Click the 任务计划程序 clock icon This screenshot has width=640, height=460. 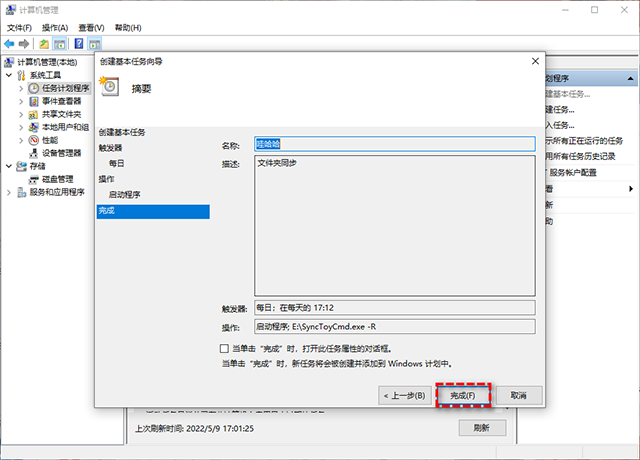click(34, 88)
